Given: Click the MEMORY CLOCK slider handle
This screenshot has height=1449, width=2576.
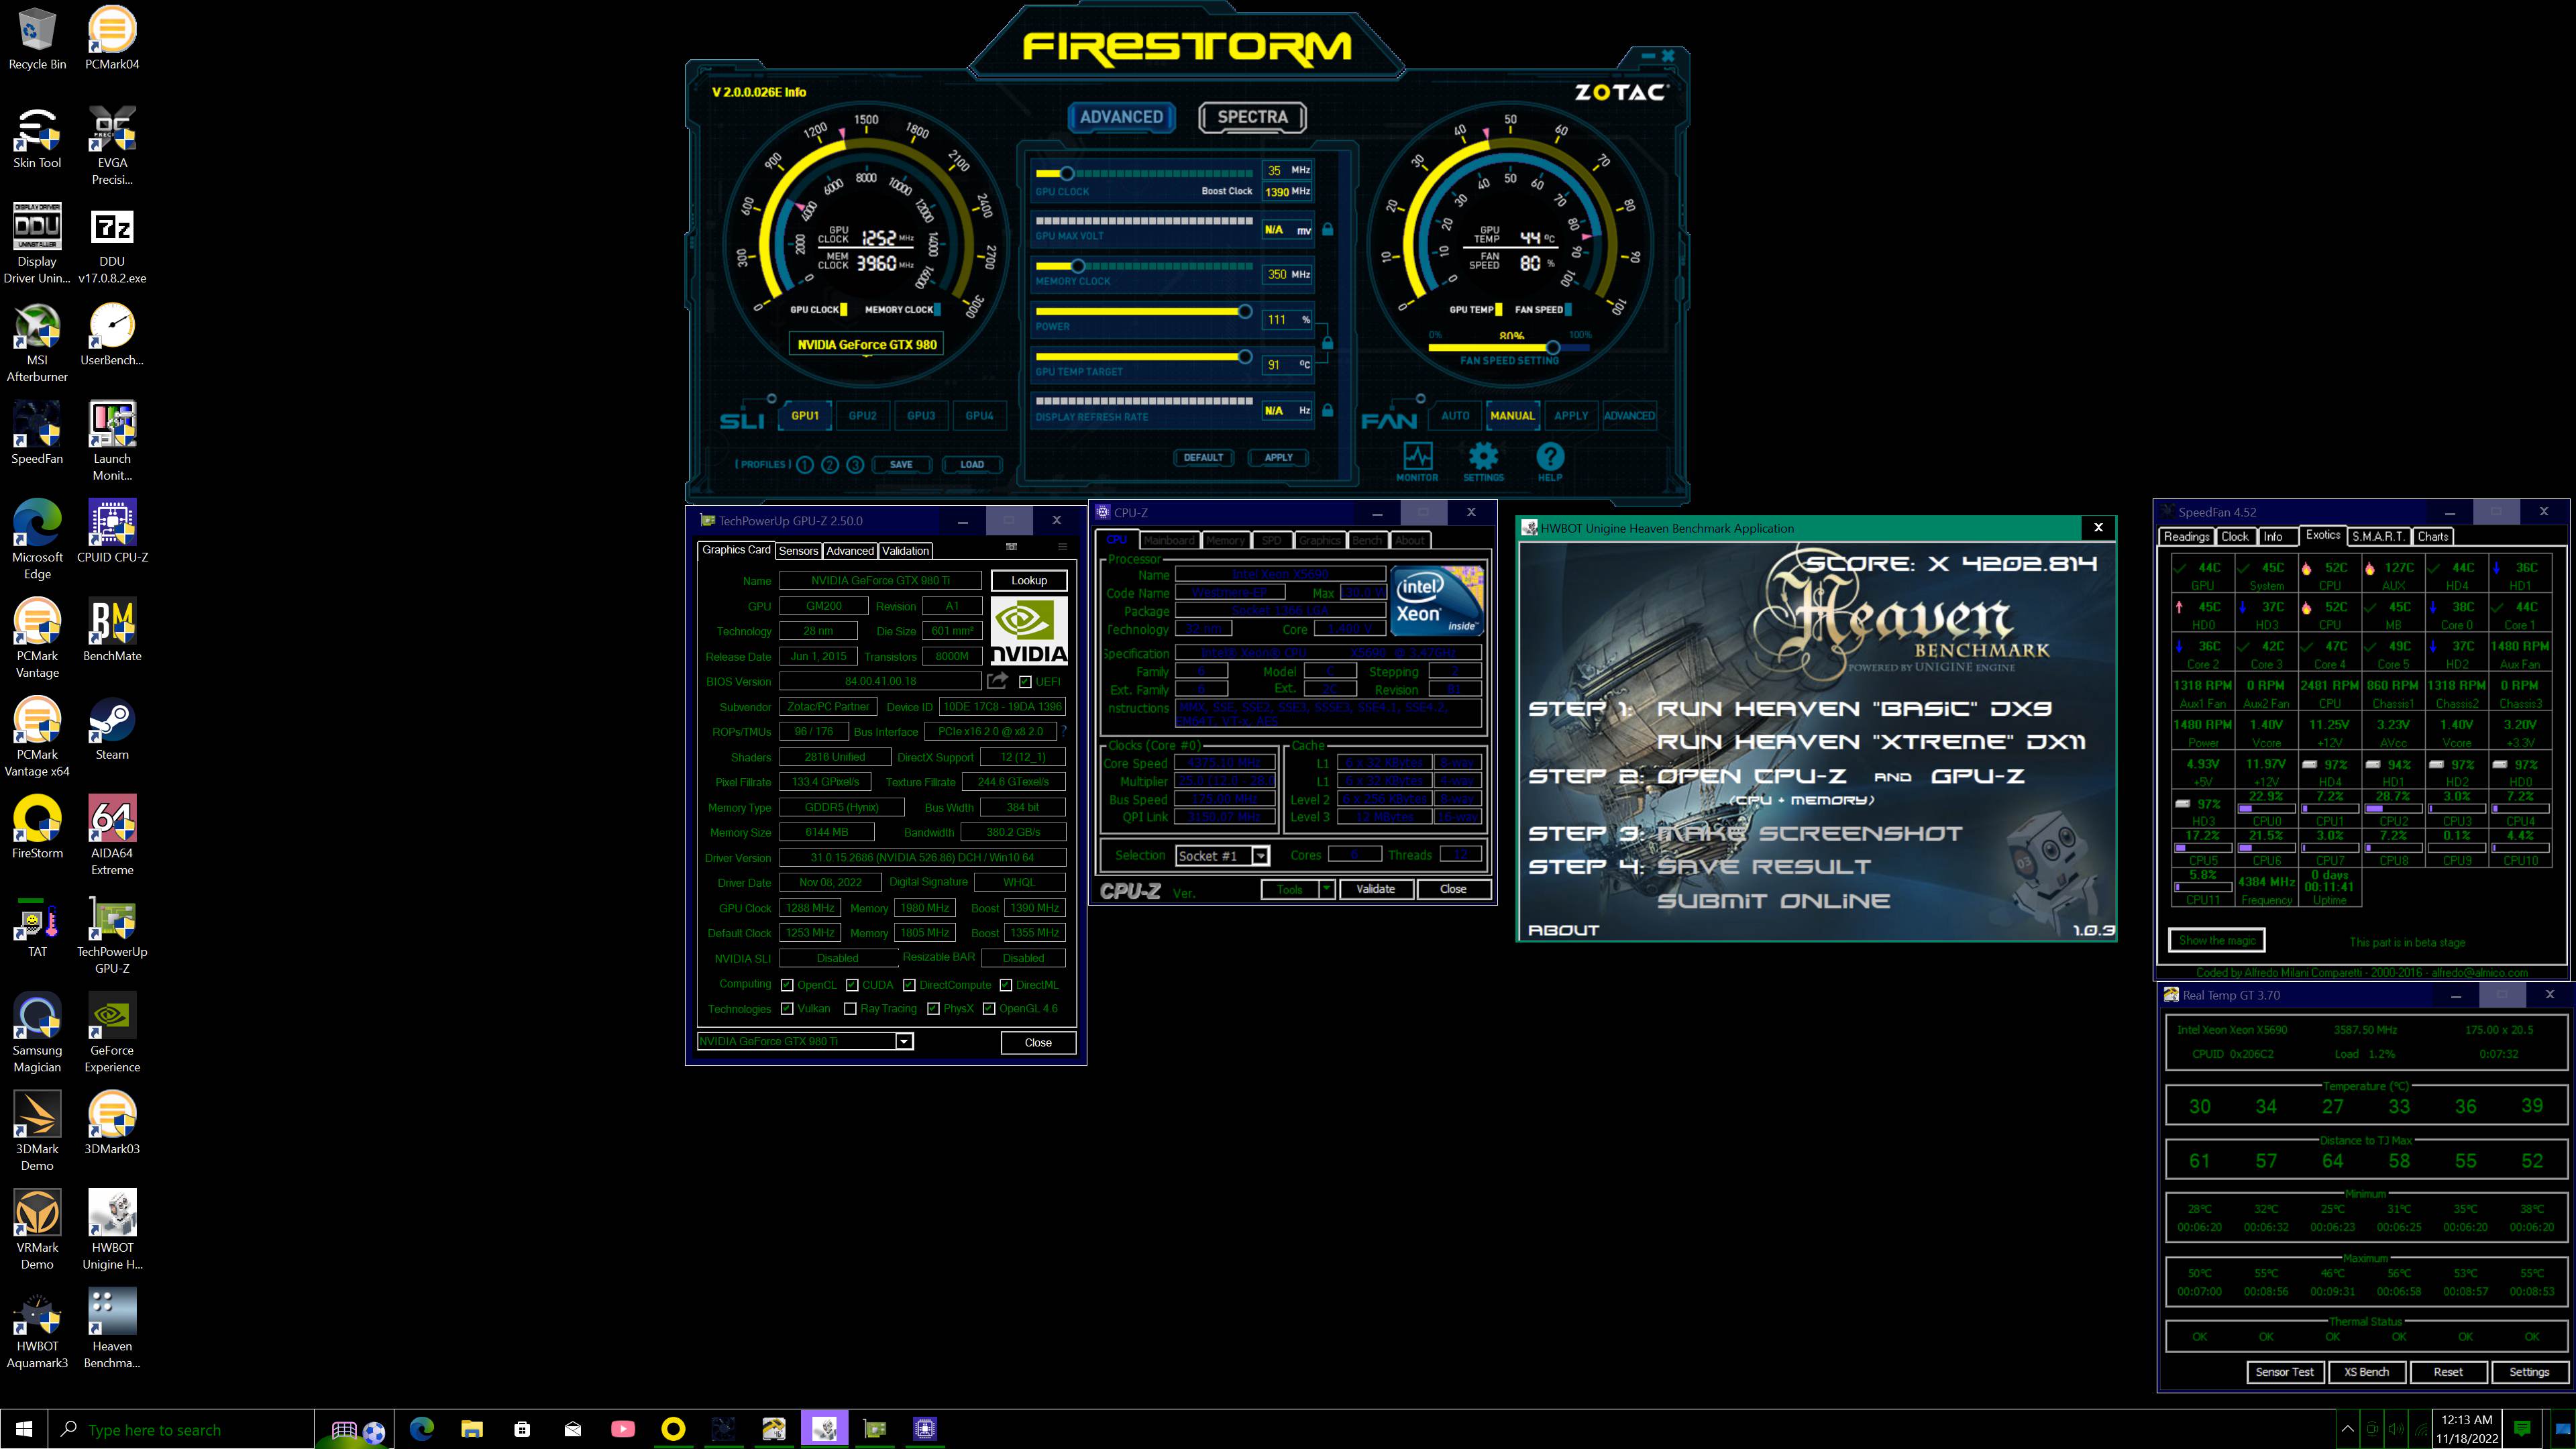Looking at the screenshot, I should (x=1077, y=266).
